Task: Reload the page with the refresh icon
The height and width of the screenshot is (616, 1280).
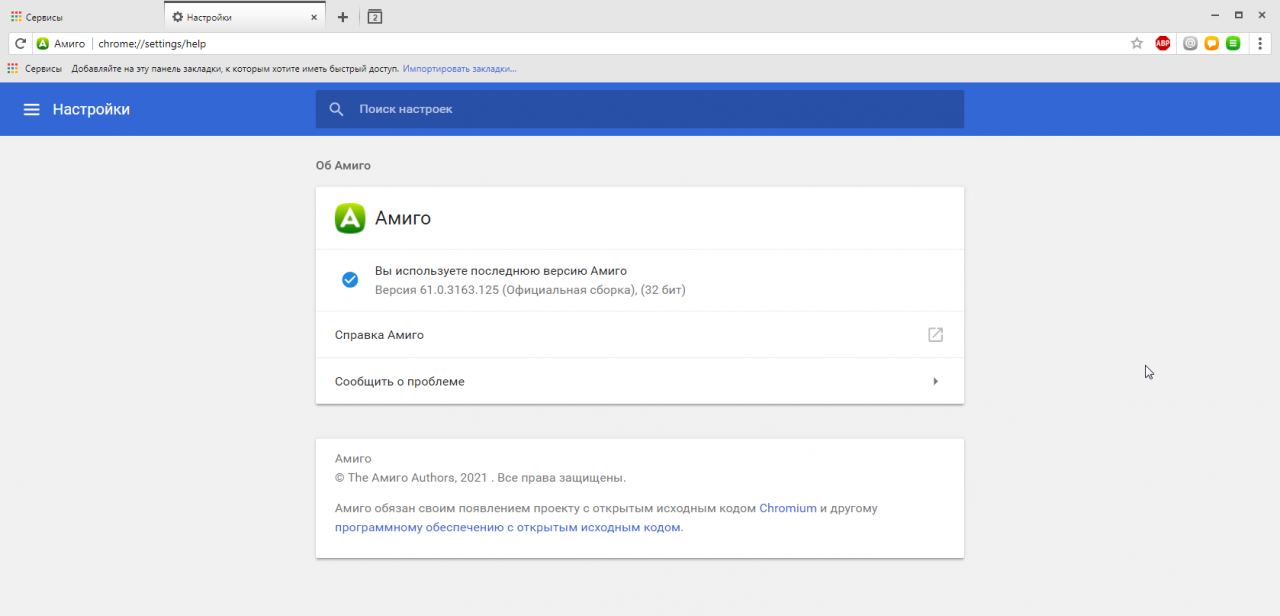Action: coord(20,43)
